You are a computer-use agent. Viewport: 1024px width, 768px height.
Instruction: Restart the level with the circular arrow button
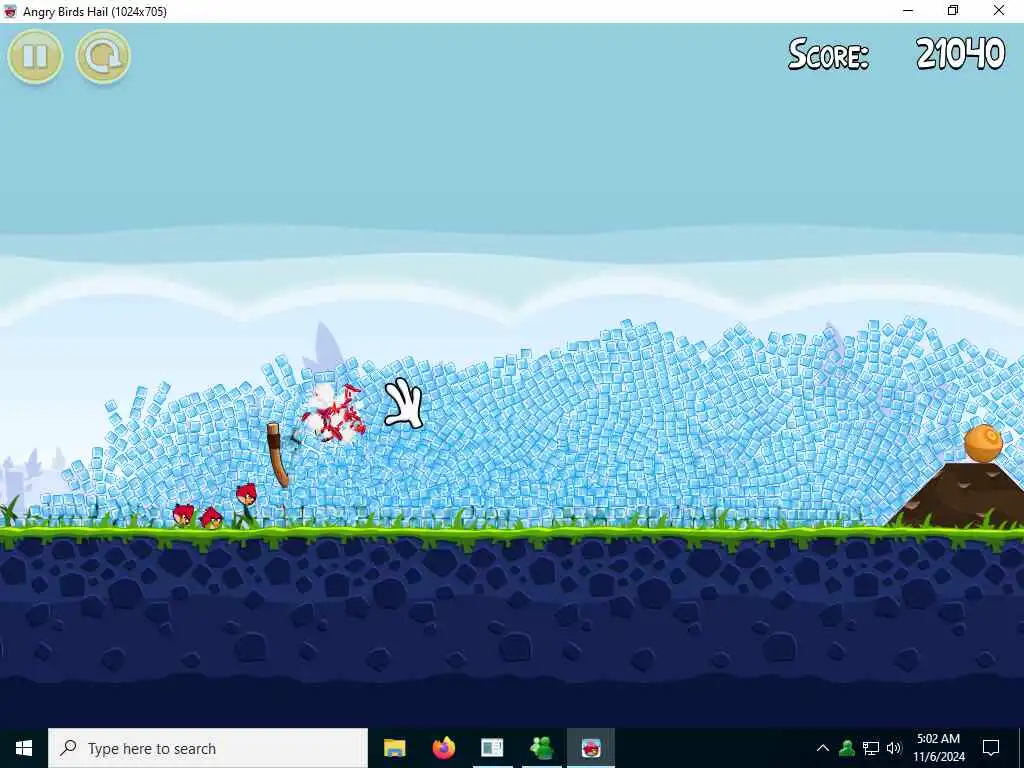(x=103, y=57)
